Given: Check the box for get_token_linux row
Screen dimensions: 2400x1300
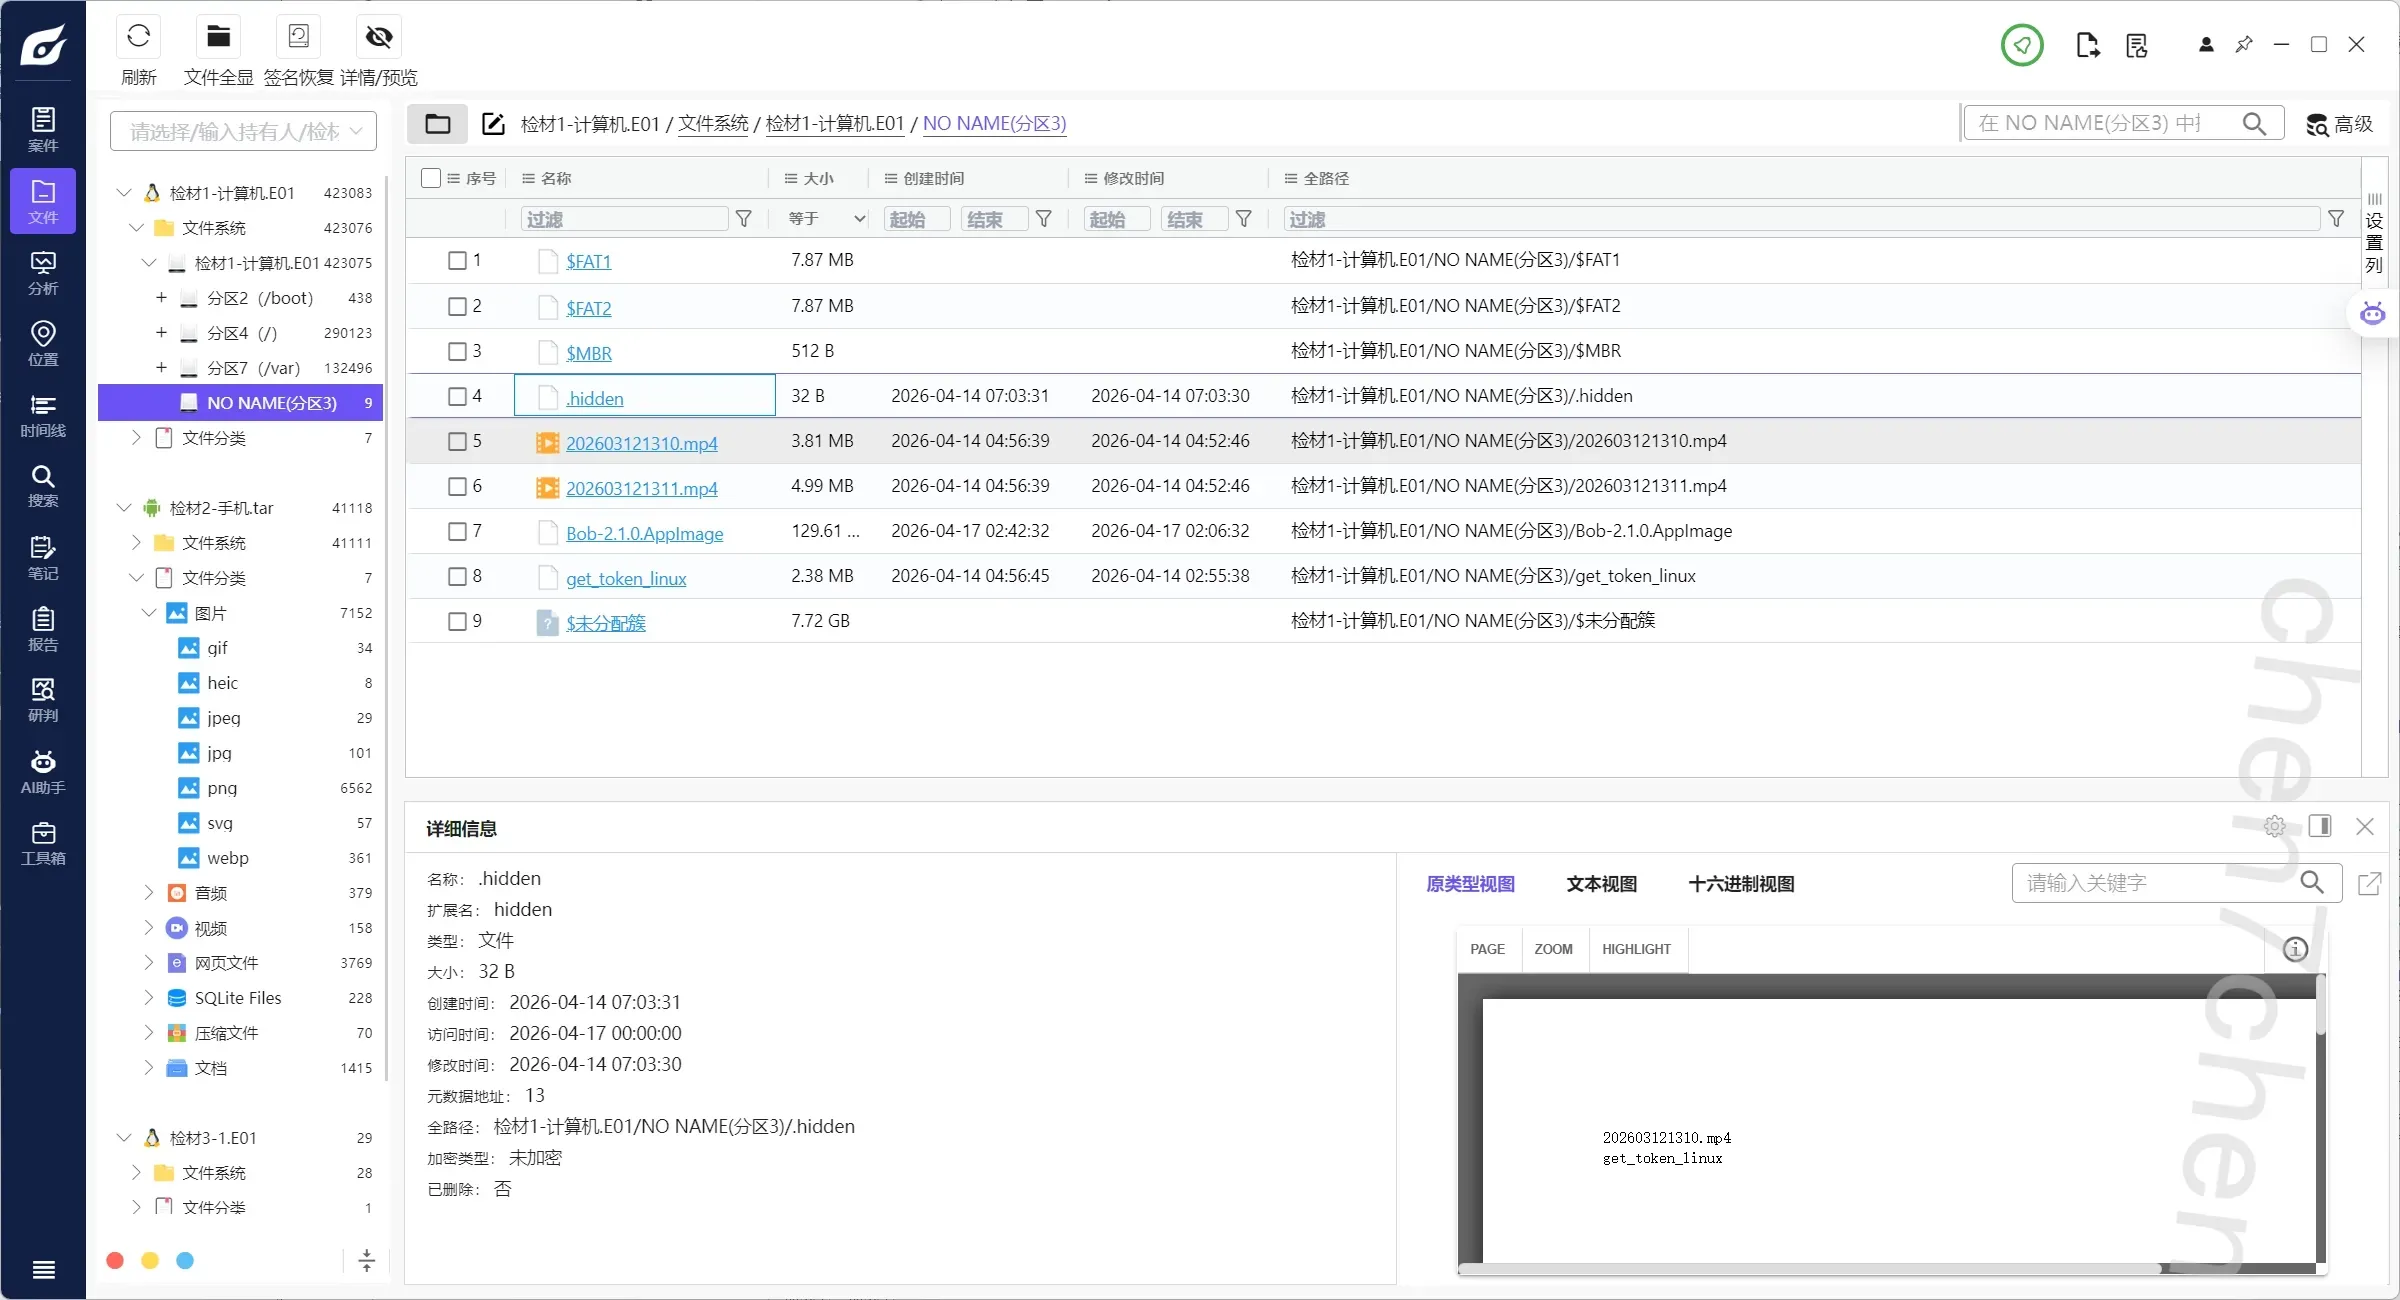Looking at the screenshot, I should tap(457, 577).
